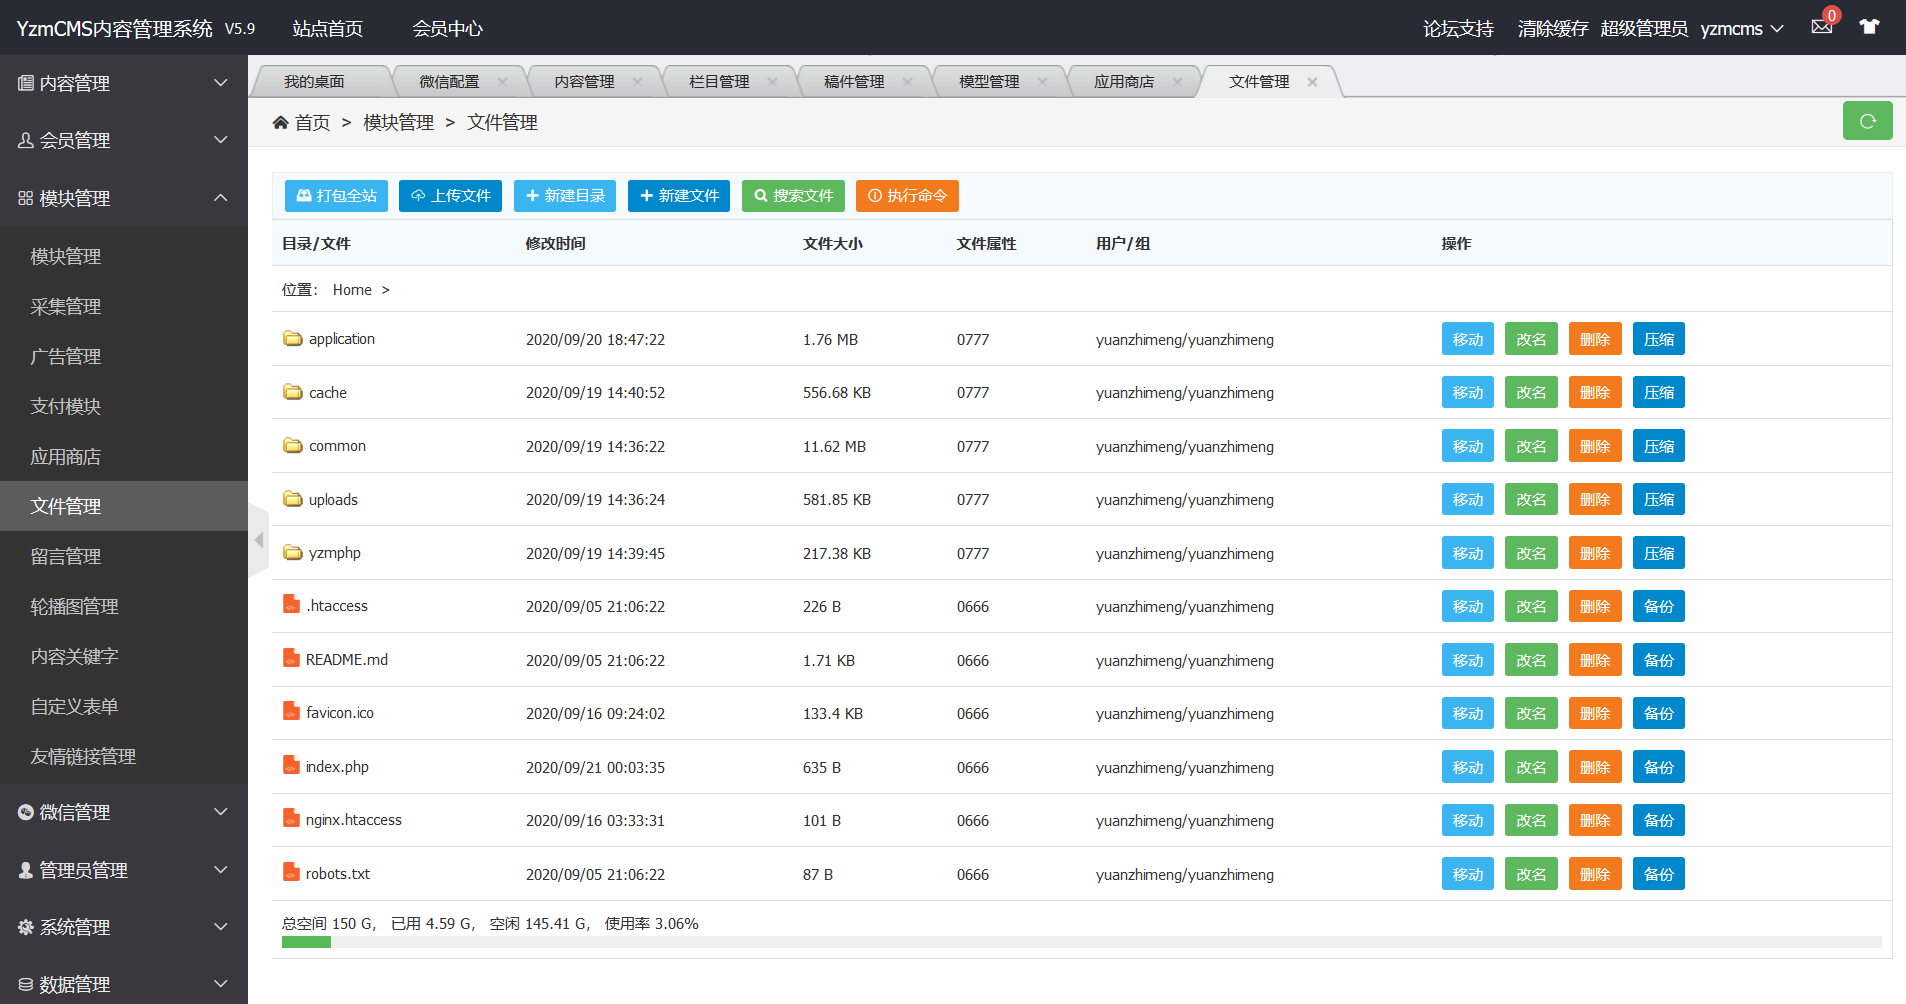Collapse sidebar using the left arrow handle
Image resolution: width=1906 pixels, height=1004 pixels.
(x=259, y=540)
